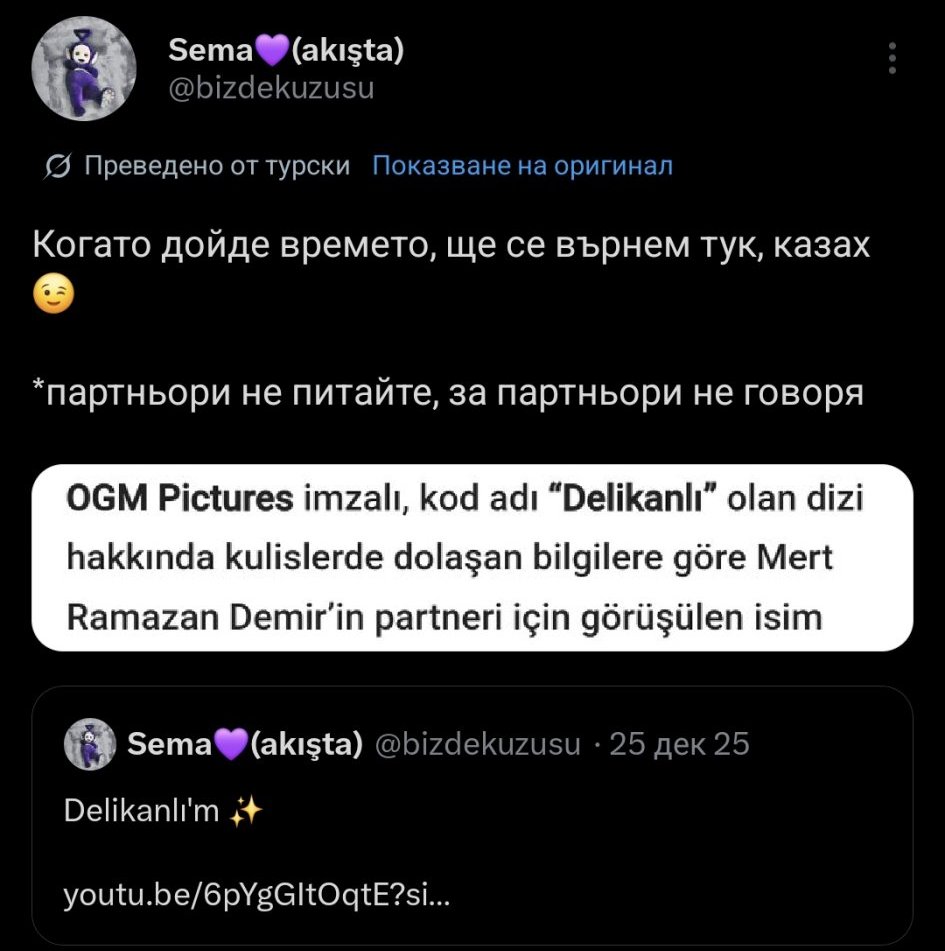
Task: Click the Delikanlı'm quoted tweet text
Action: pyautogui.click(x=141, y=813)
